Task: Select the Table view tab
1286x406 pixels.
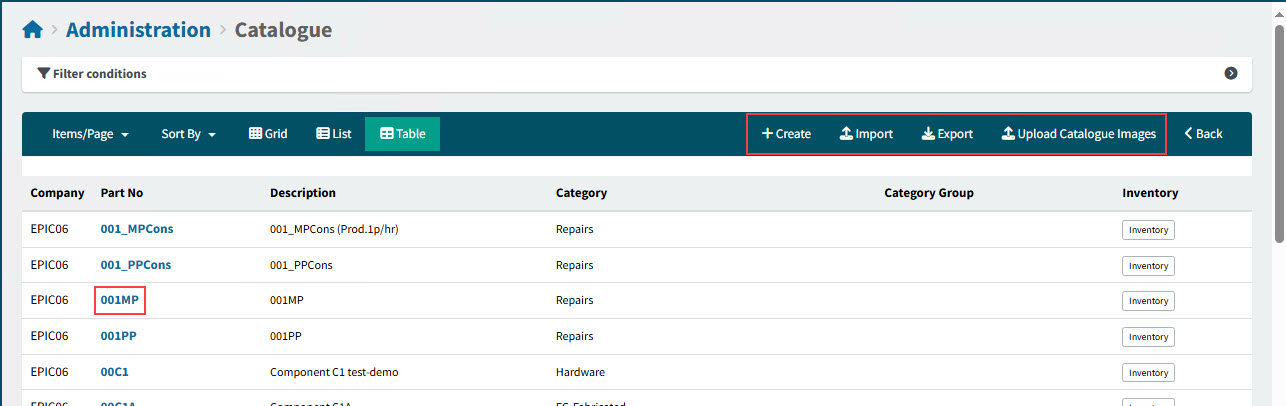Action: [402, 134]
